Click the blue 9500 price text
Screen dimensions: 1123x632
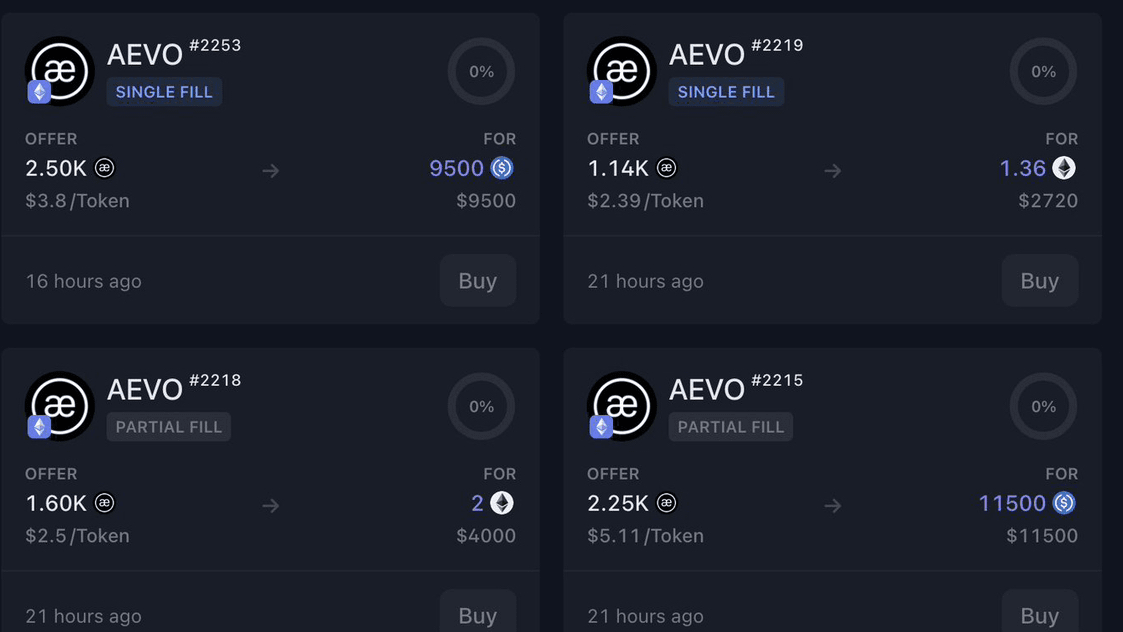click(x=457, y=168)
